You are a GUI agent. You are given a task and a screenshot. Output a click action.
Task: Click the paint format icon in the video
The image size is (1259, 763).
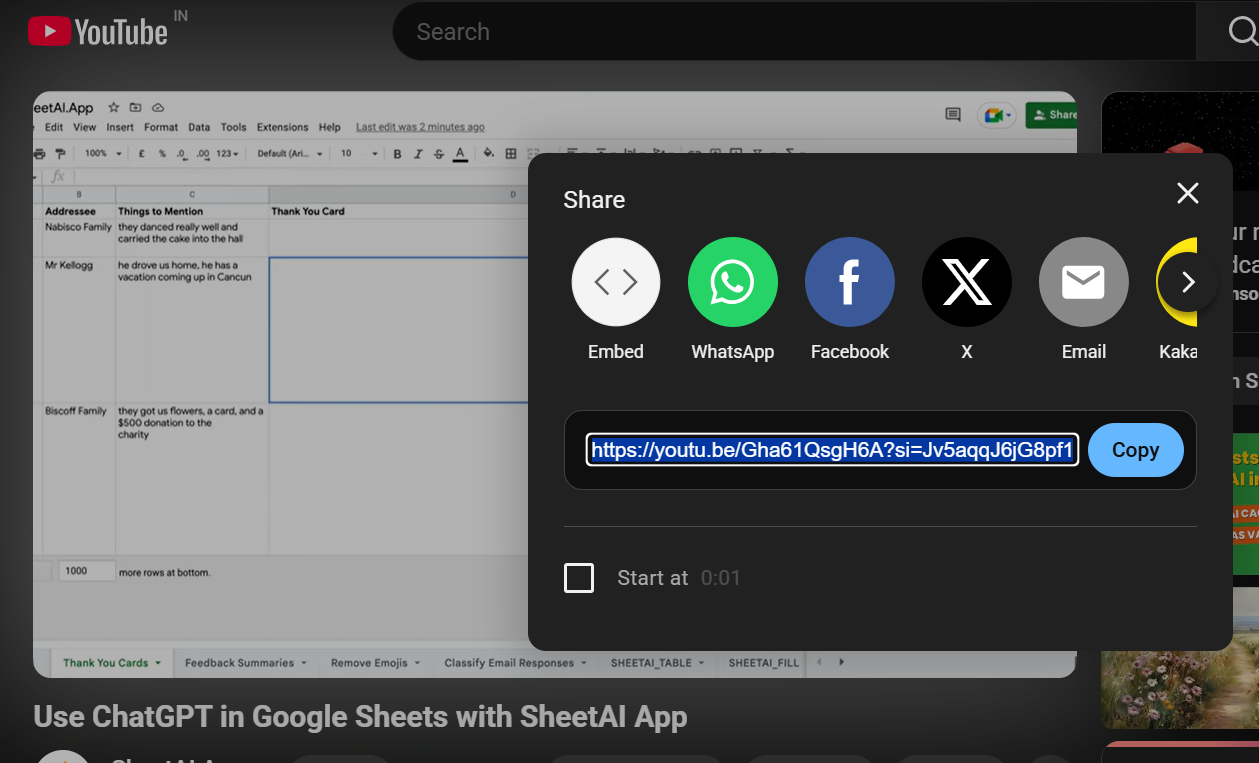(x=61, y=154)
